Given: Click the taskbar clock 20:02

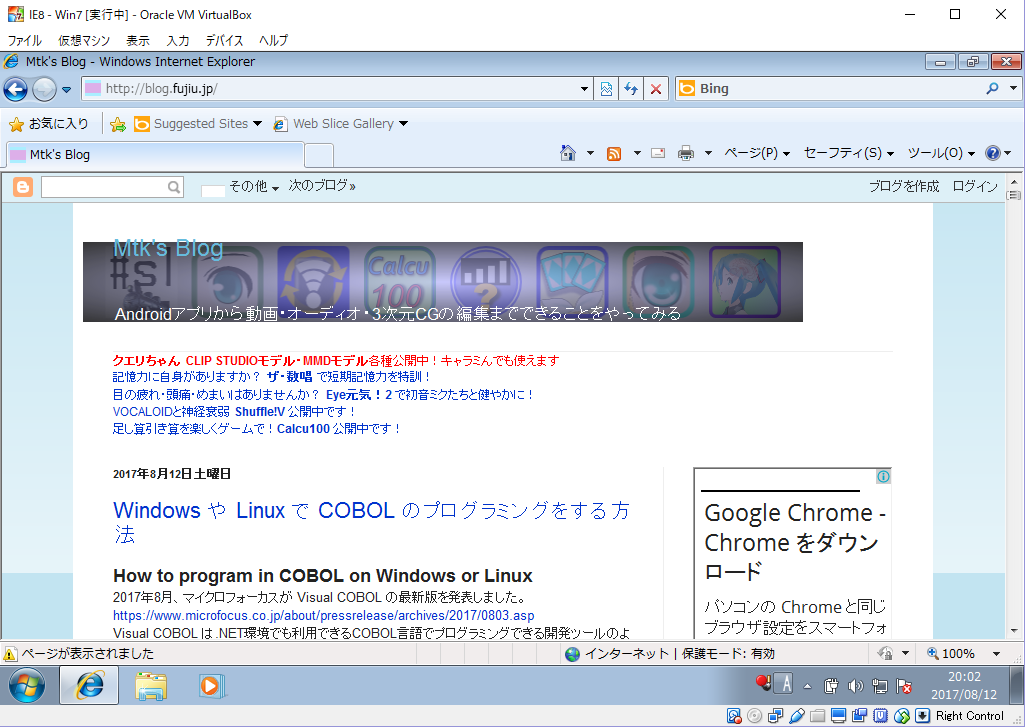Looking at the screenshot, I should [x=964, y=677].
